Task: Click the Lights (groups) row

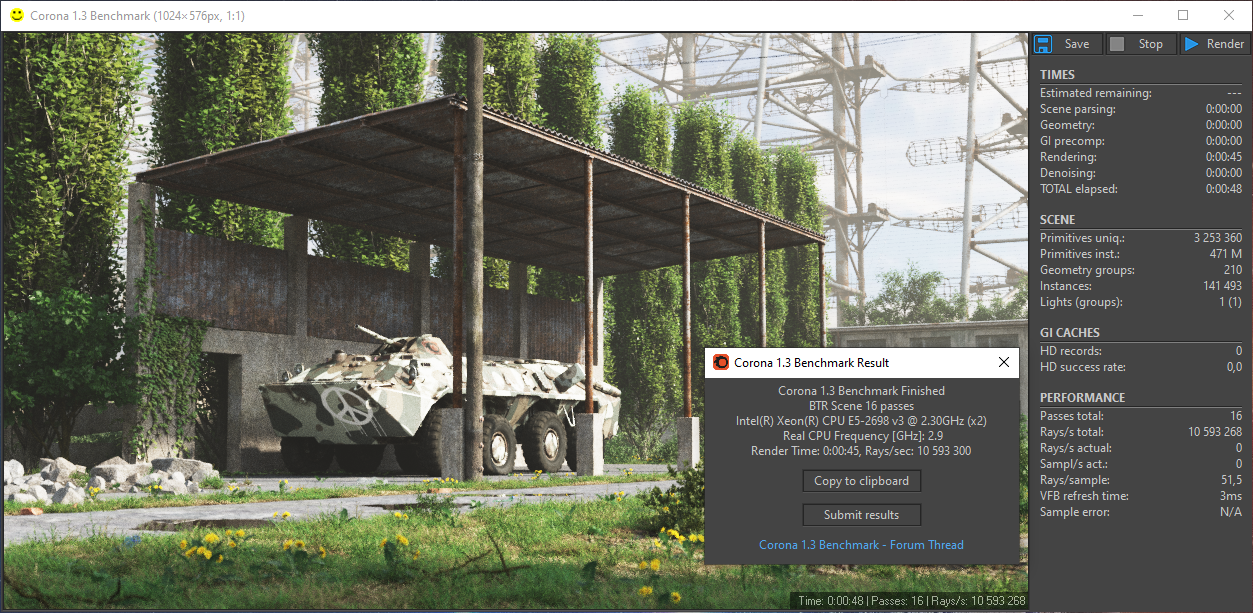Action: (x=1141, y=302)
